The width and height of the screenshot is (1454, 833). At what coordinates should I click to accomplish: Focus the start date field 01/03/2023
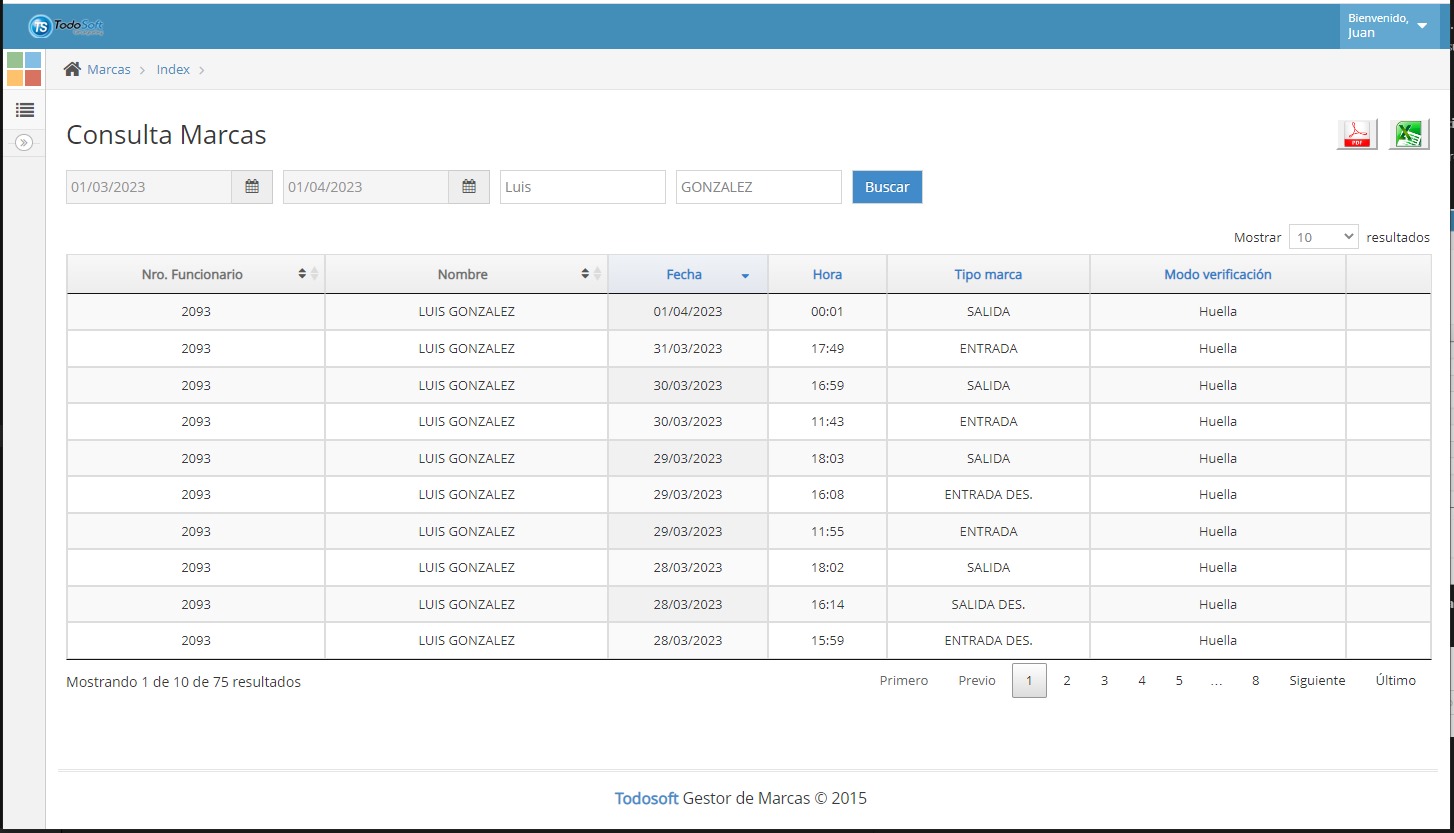(x=149, y=187)
